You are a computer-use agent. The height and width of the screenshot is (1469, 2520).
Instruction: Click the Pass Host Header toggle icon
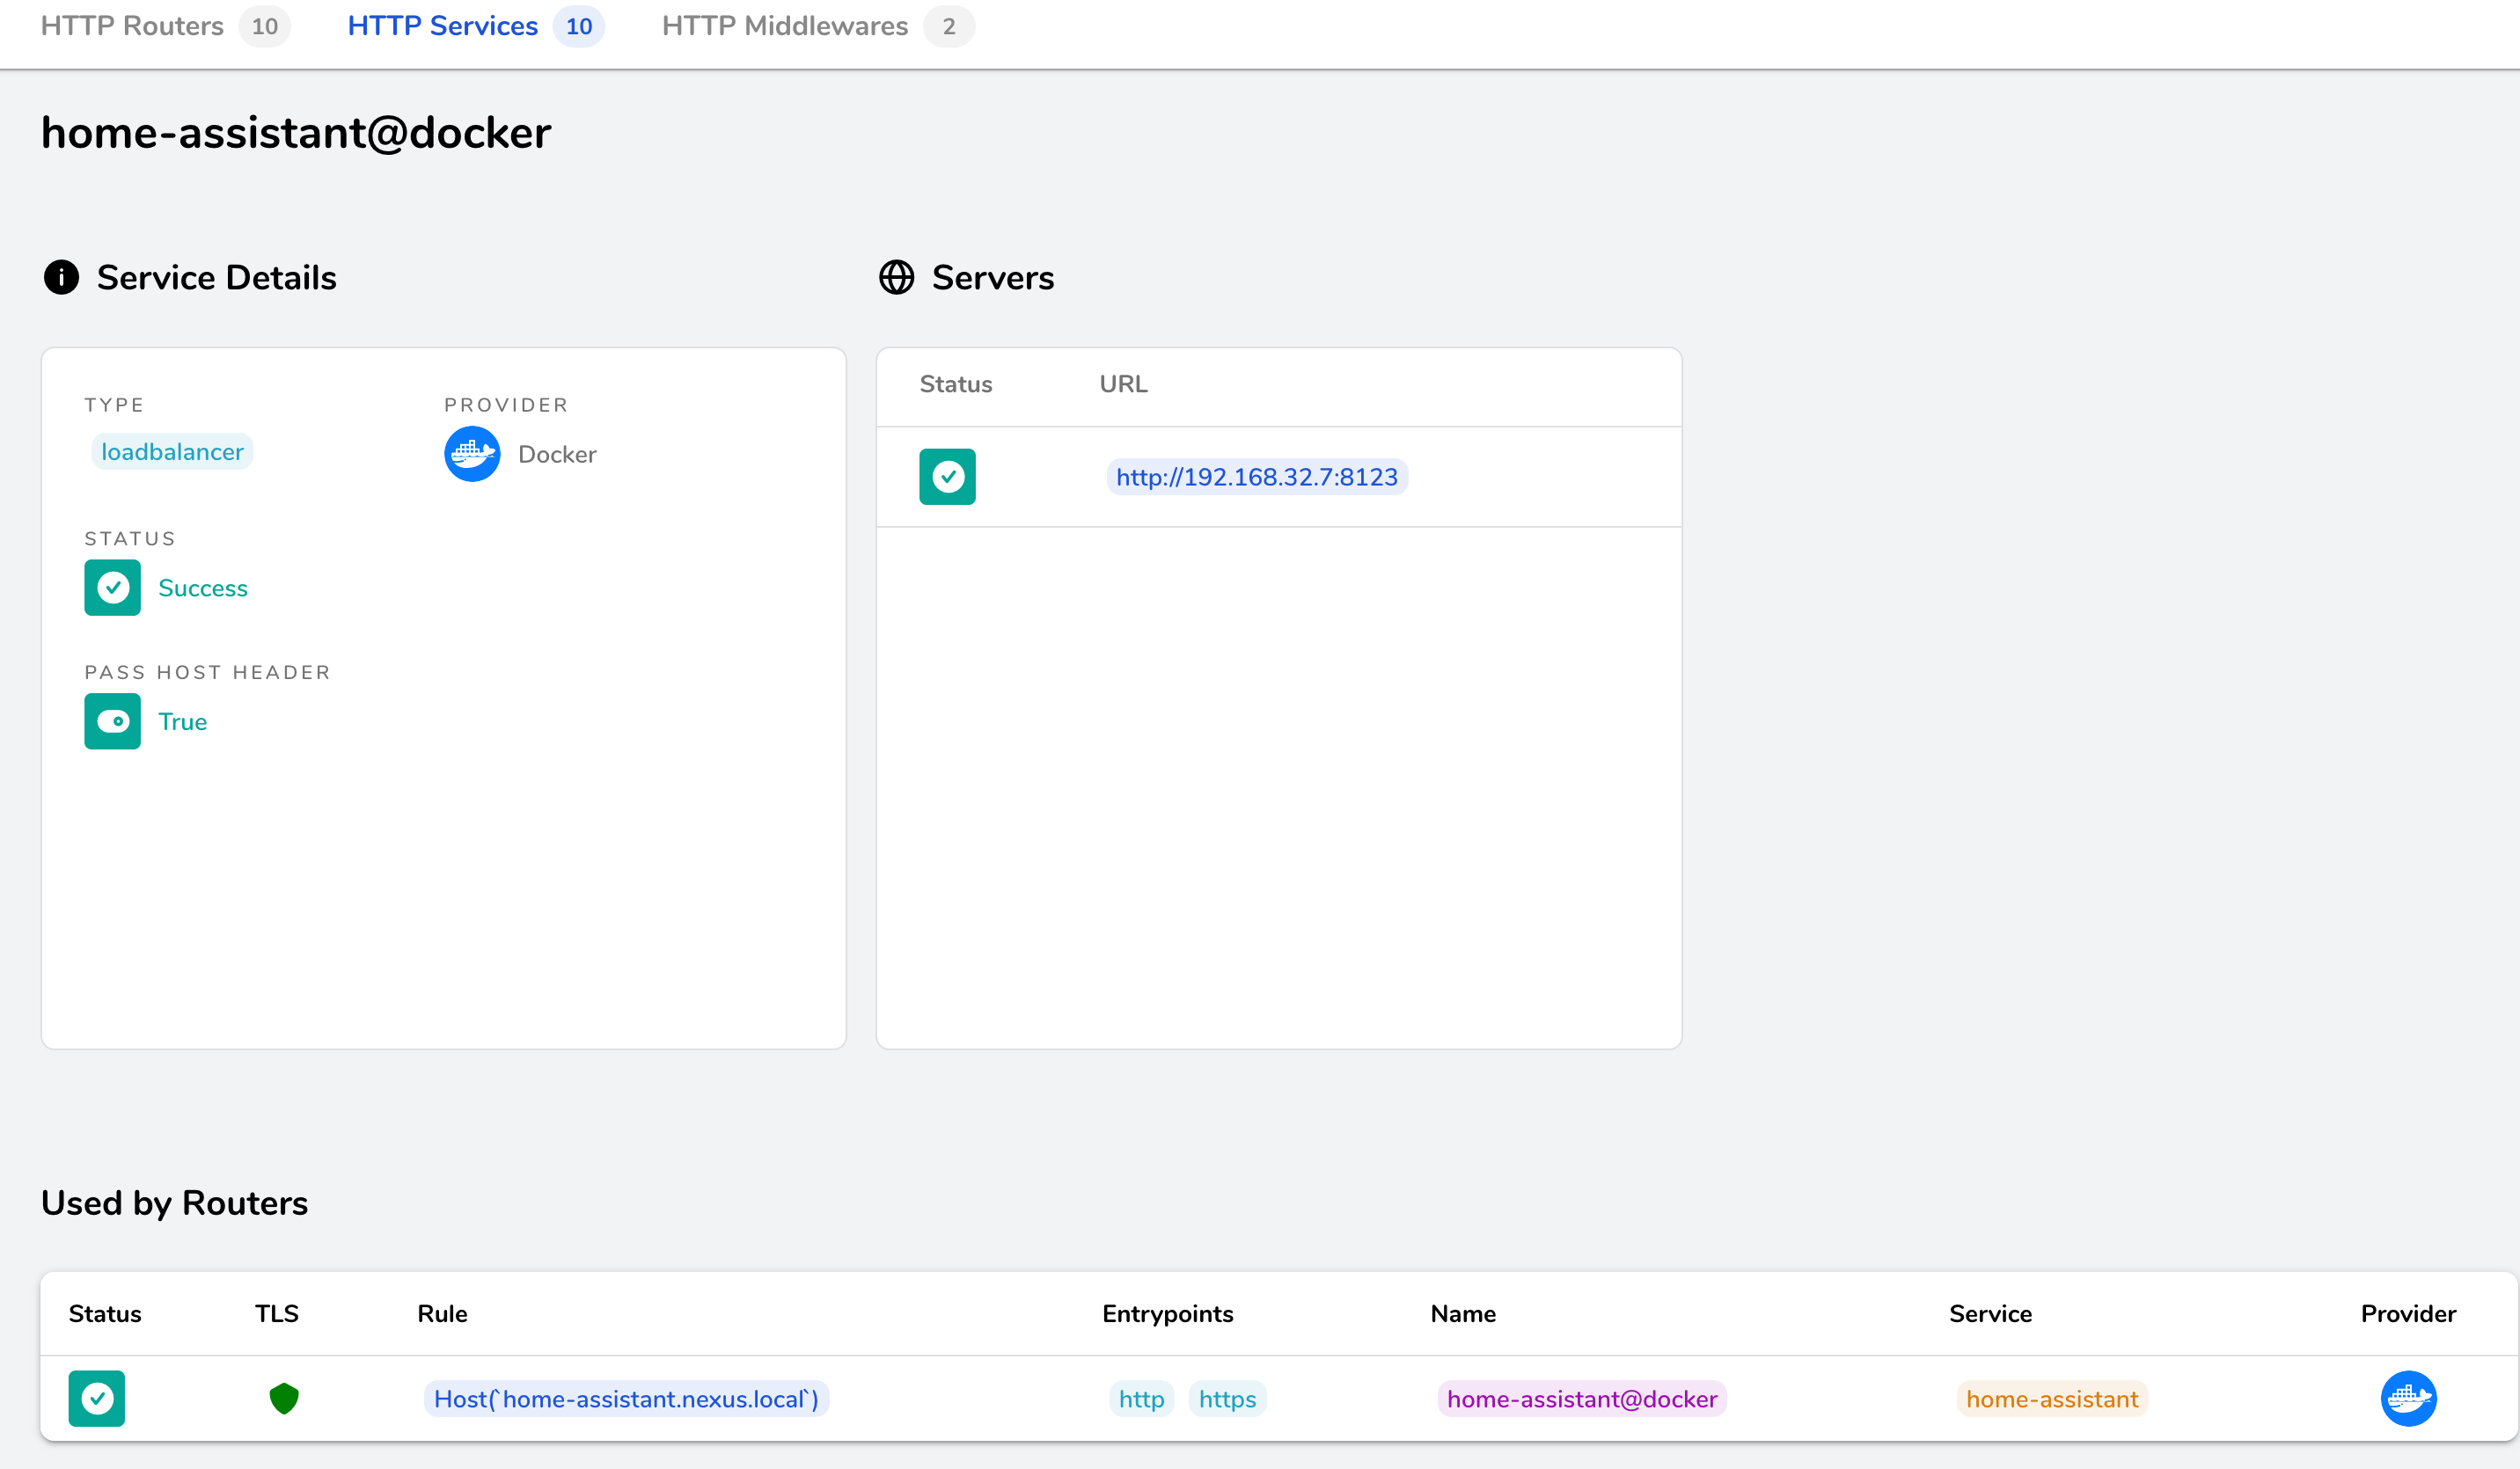112,721
